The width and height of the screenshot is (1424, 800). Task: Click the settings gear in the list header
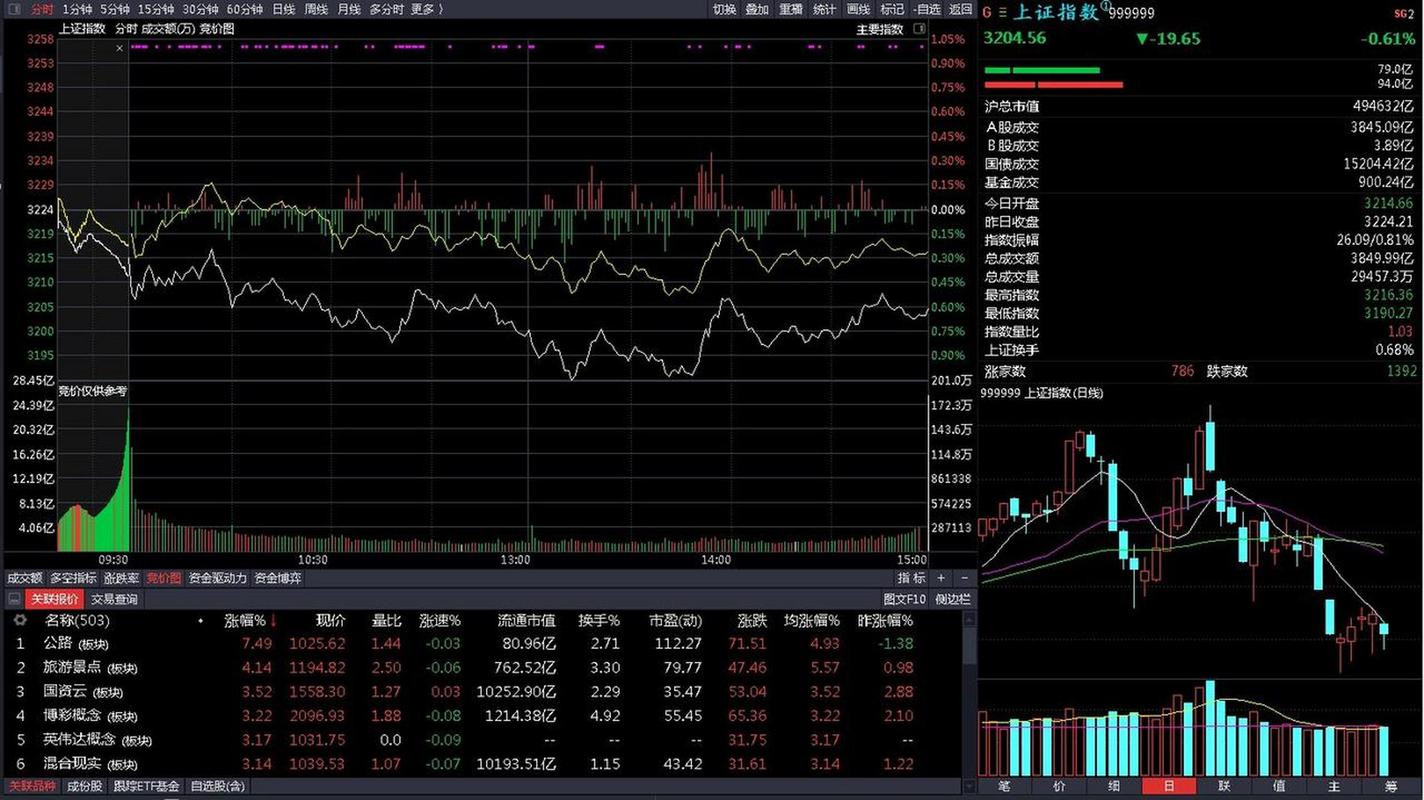coord(19,621)
